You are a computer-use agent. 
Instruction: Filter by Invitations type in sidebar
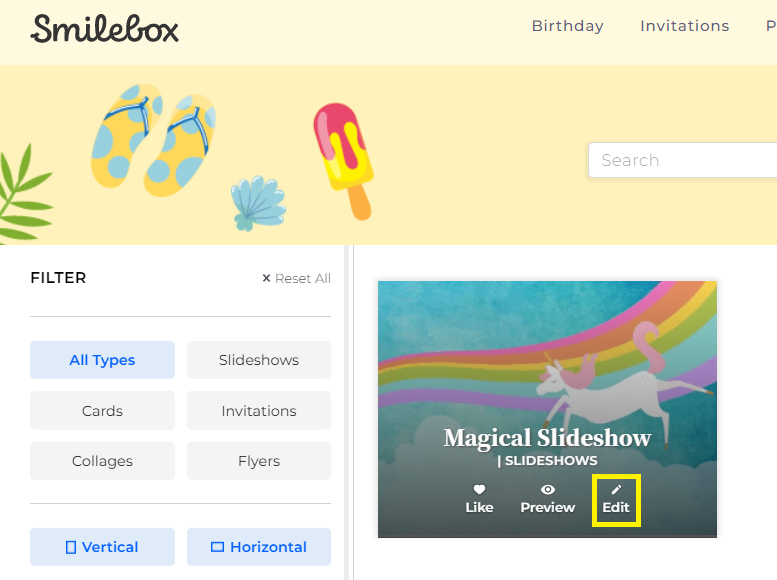pos(259,410)
